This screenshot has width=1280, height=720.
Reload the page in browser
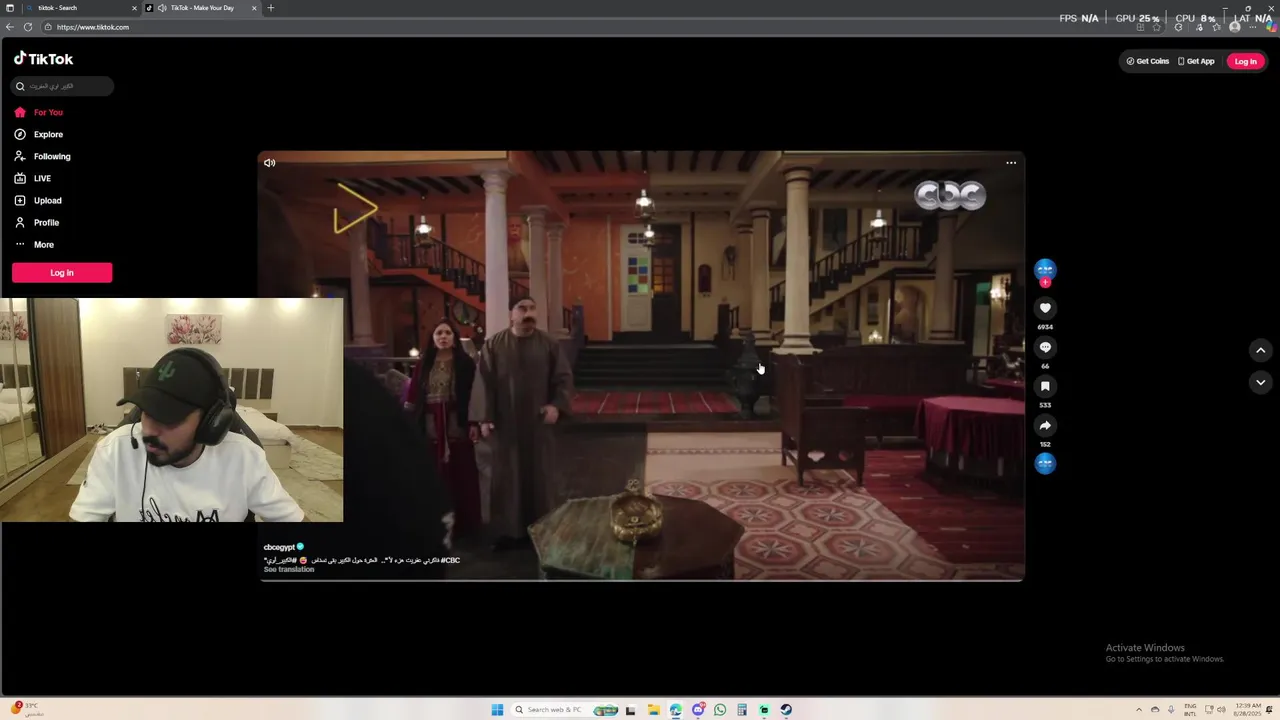(28, 27)
